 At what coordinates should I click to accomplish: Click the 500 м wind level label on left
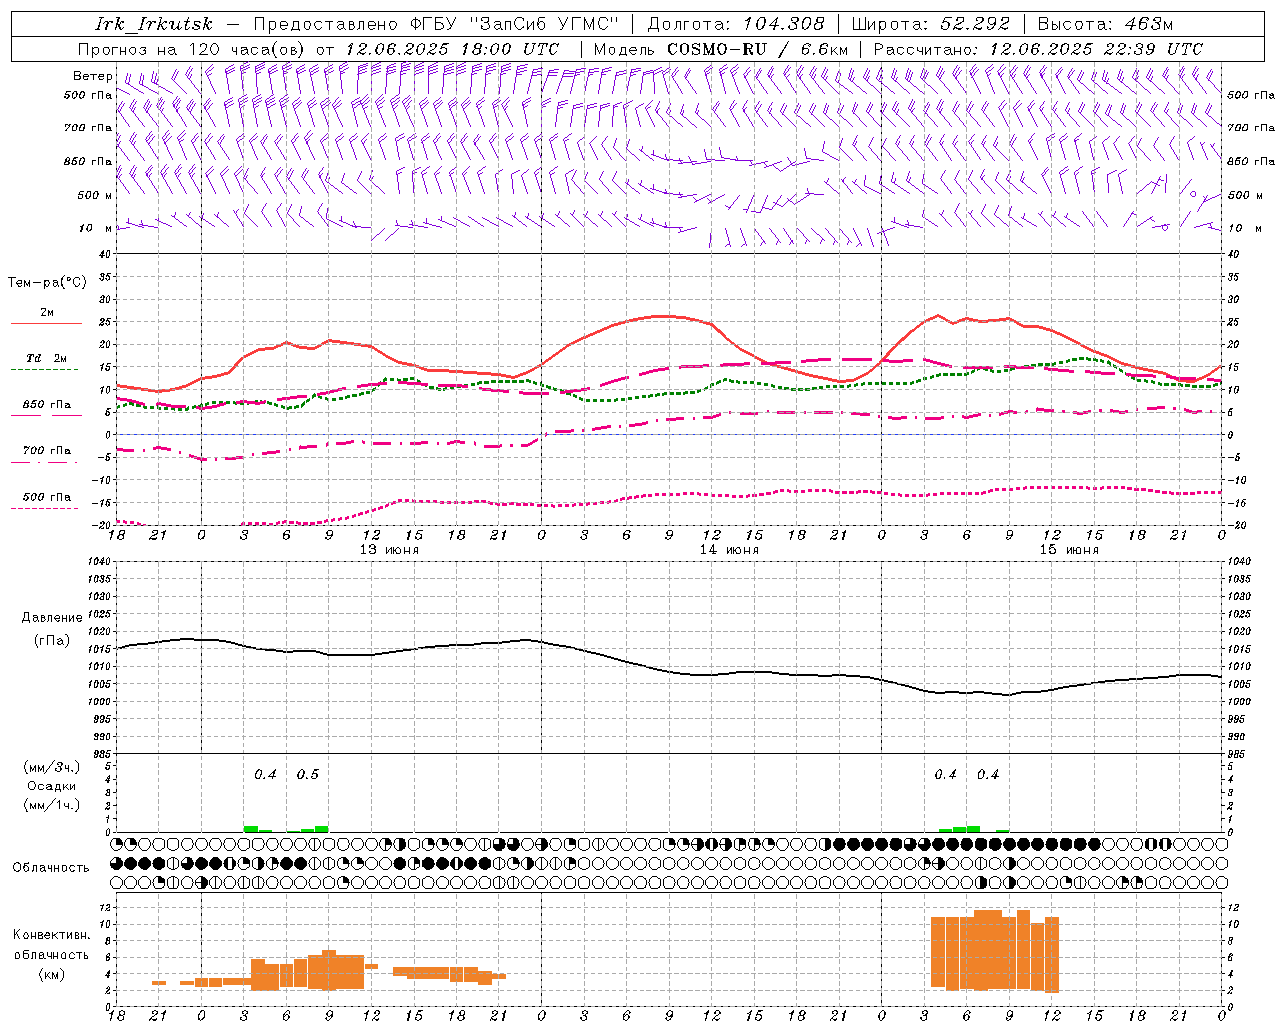(x=94, y=195)
